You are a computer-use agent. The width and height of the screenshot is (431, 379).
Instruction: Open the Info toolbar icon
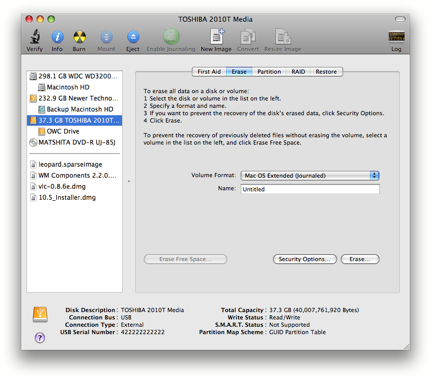[57, 37]
